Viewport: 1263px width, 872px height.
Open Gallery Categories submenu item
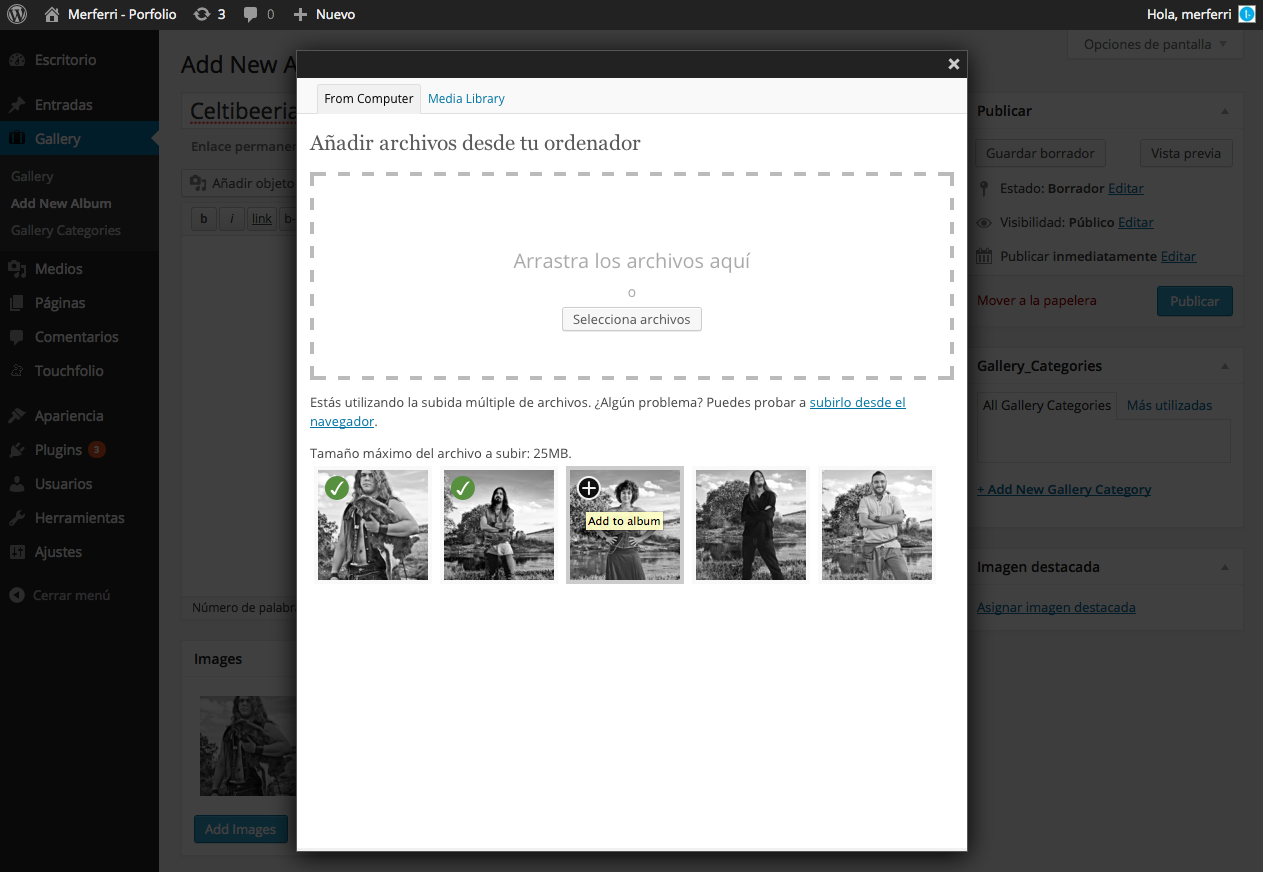(x=66, y=230)
